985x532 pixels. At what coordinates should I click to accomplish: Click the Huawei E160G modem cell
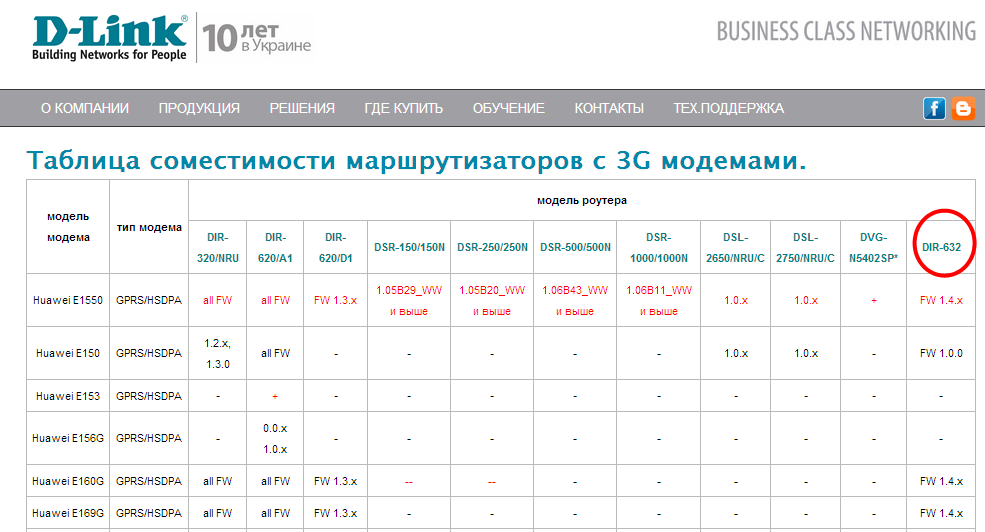[x=68, y=481]
